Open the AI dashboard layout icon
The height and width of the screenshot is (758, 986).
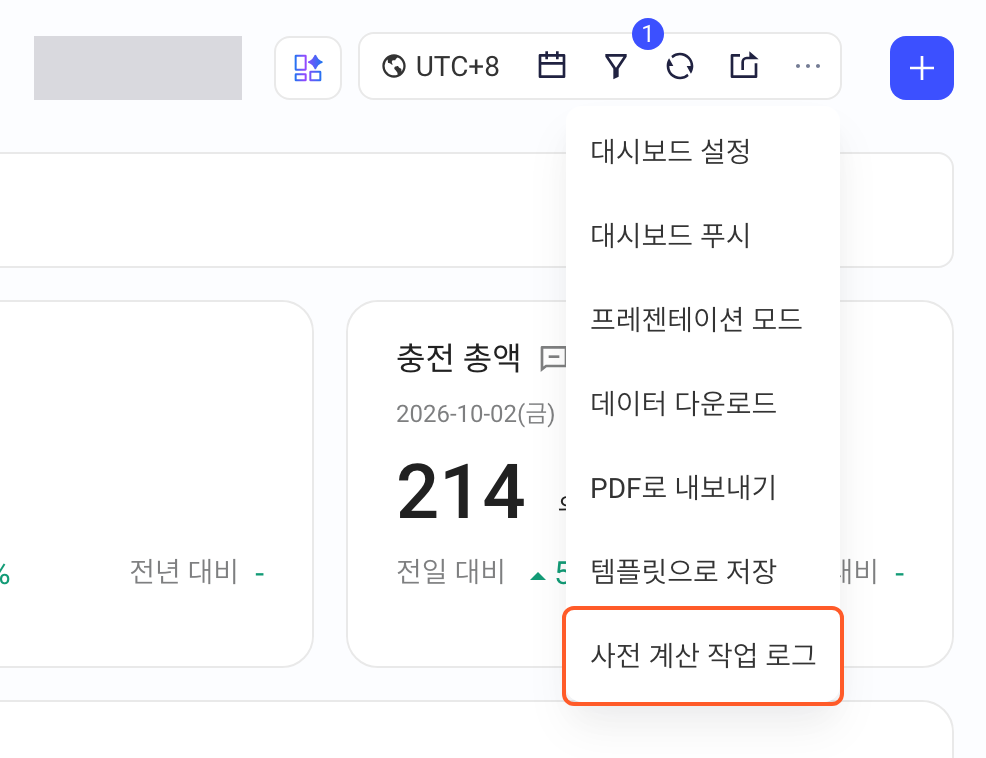pos(308,67)
